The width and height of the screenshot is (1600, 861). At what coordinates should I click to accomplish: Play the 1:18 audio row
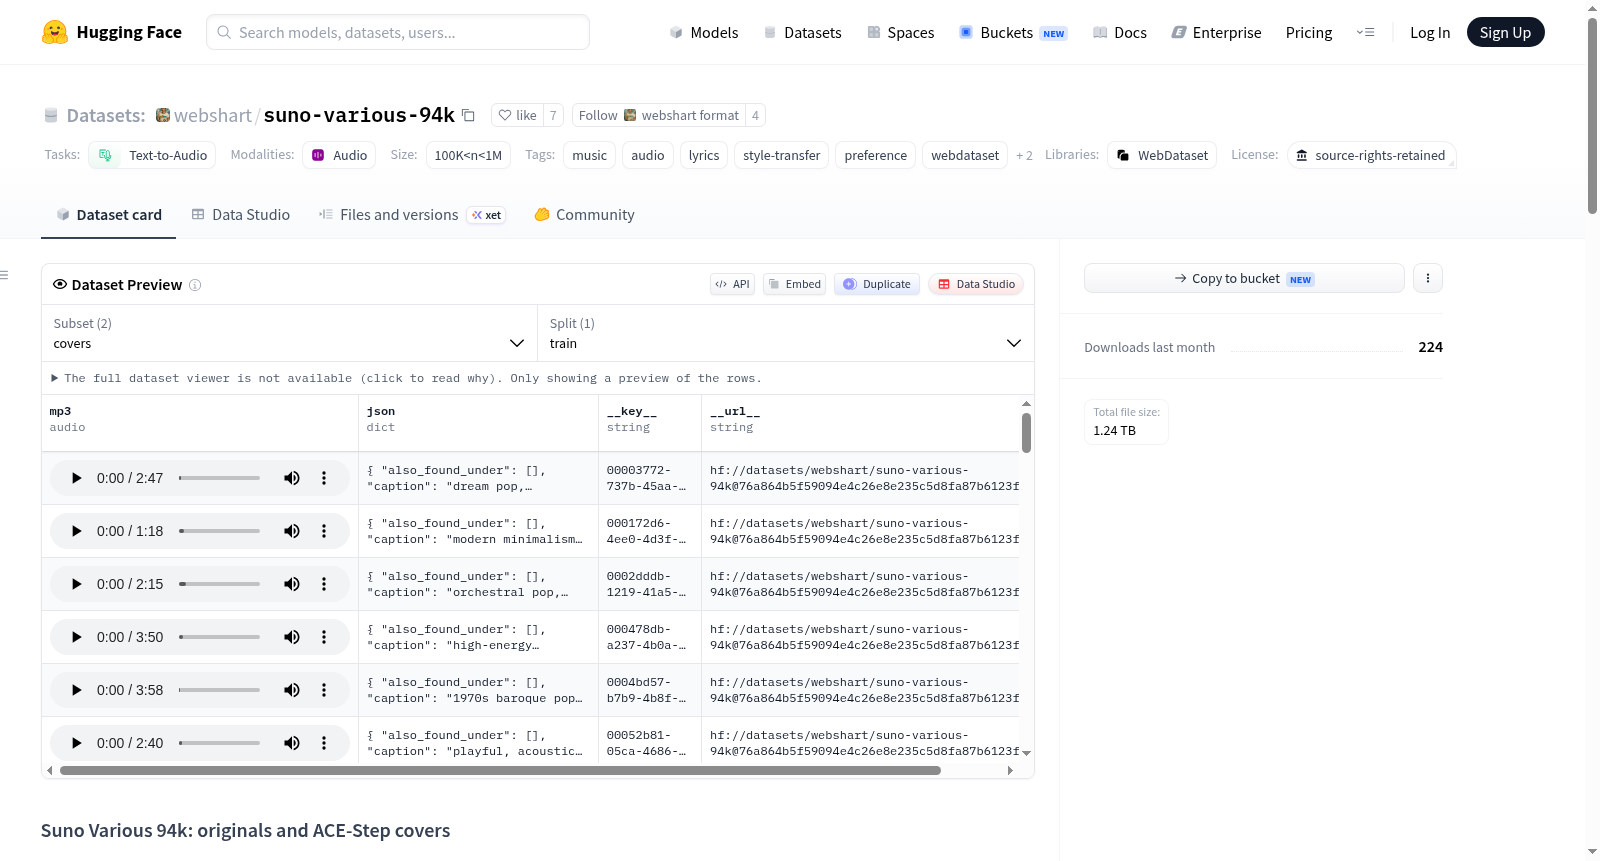(x=76, y=531)
